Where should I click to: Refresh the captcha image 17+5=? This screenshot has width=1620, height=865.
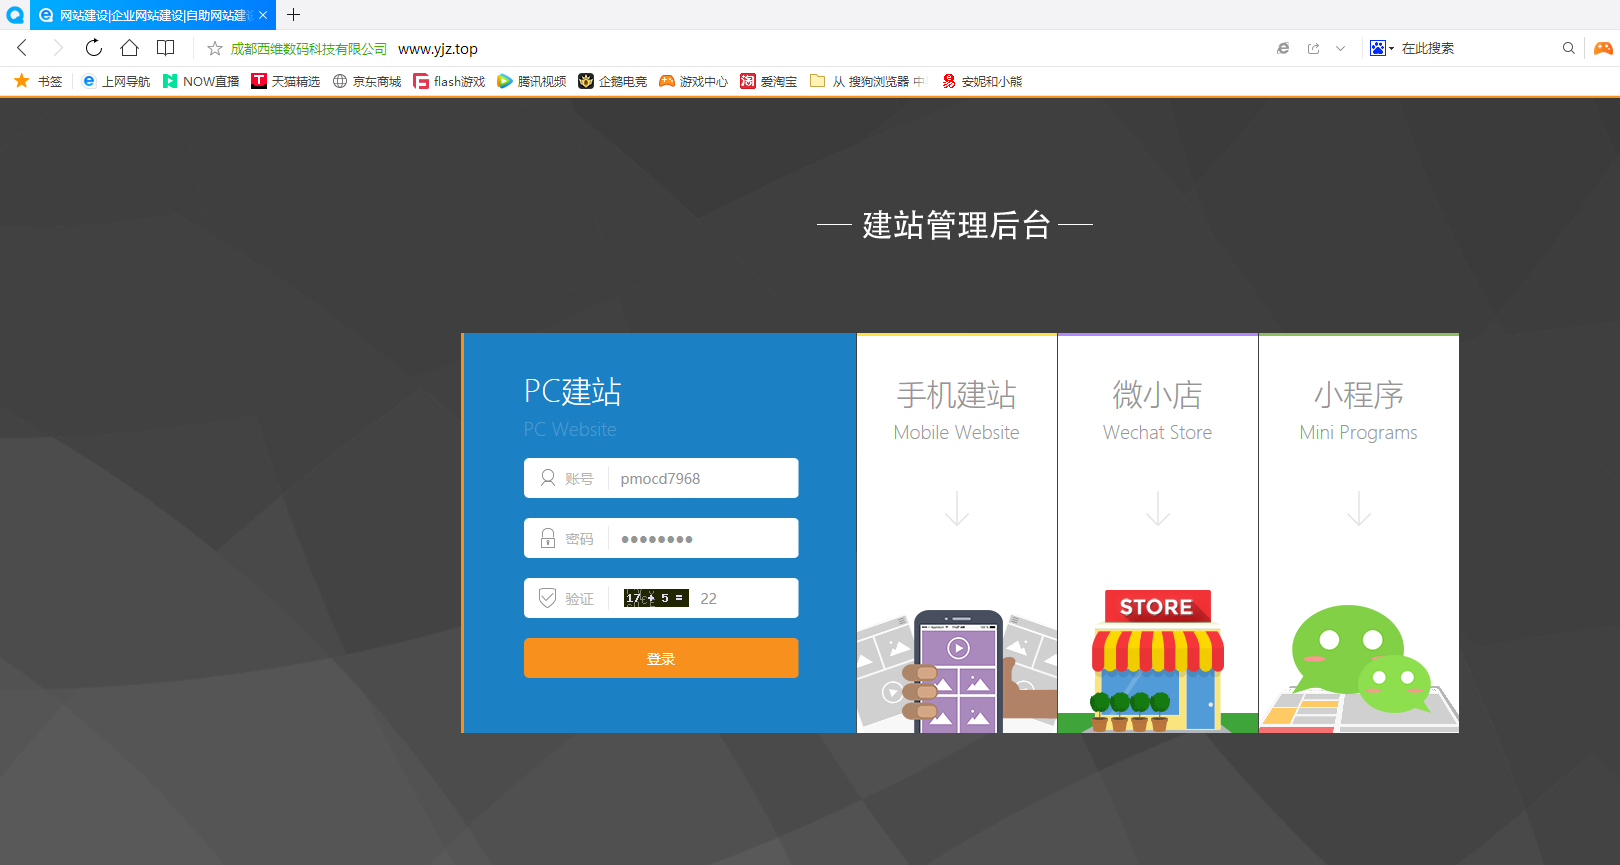point(656,598)
